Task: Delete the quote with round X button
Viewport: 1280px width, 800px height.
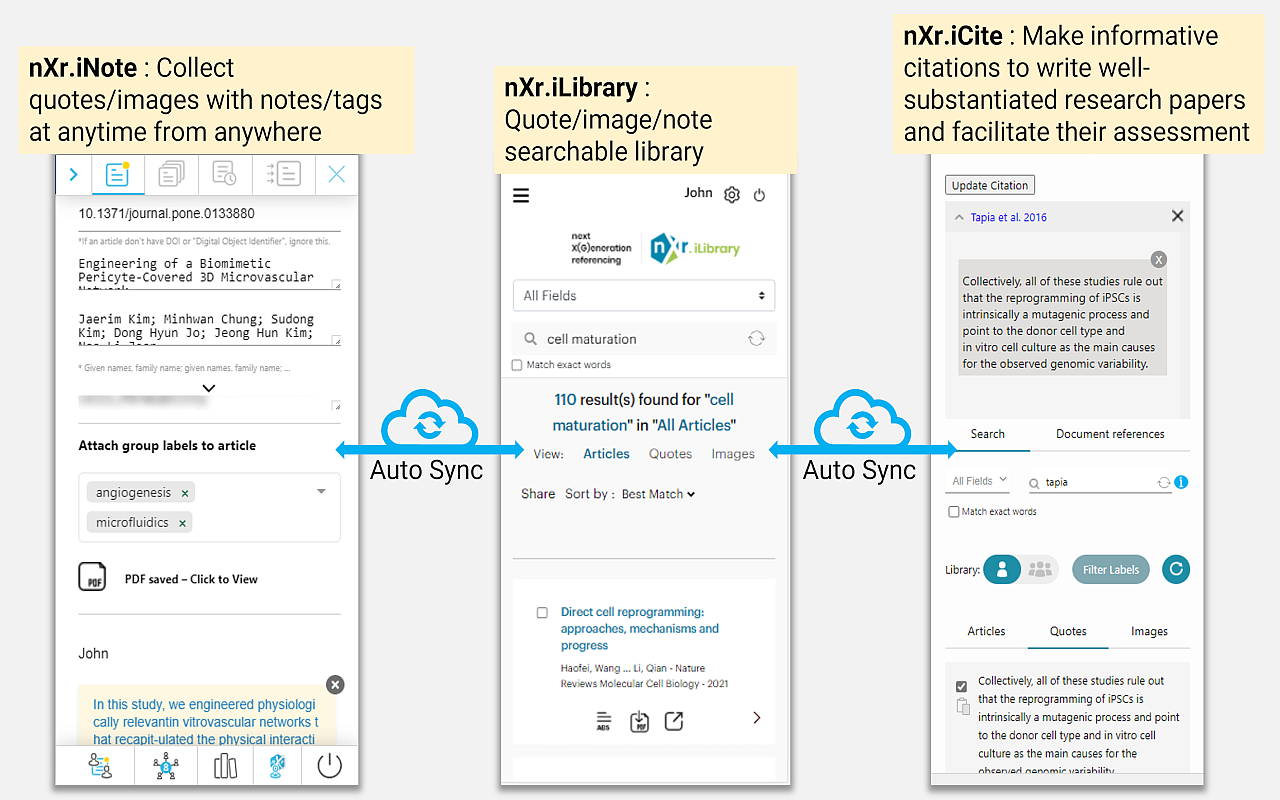Action: 335,685
